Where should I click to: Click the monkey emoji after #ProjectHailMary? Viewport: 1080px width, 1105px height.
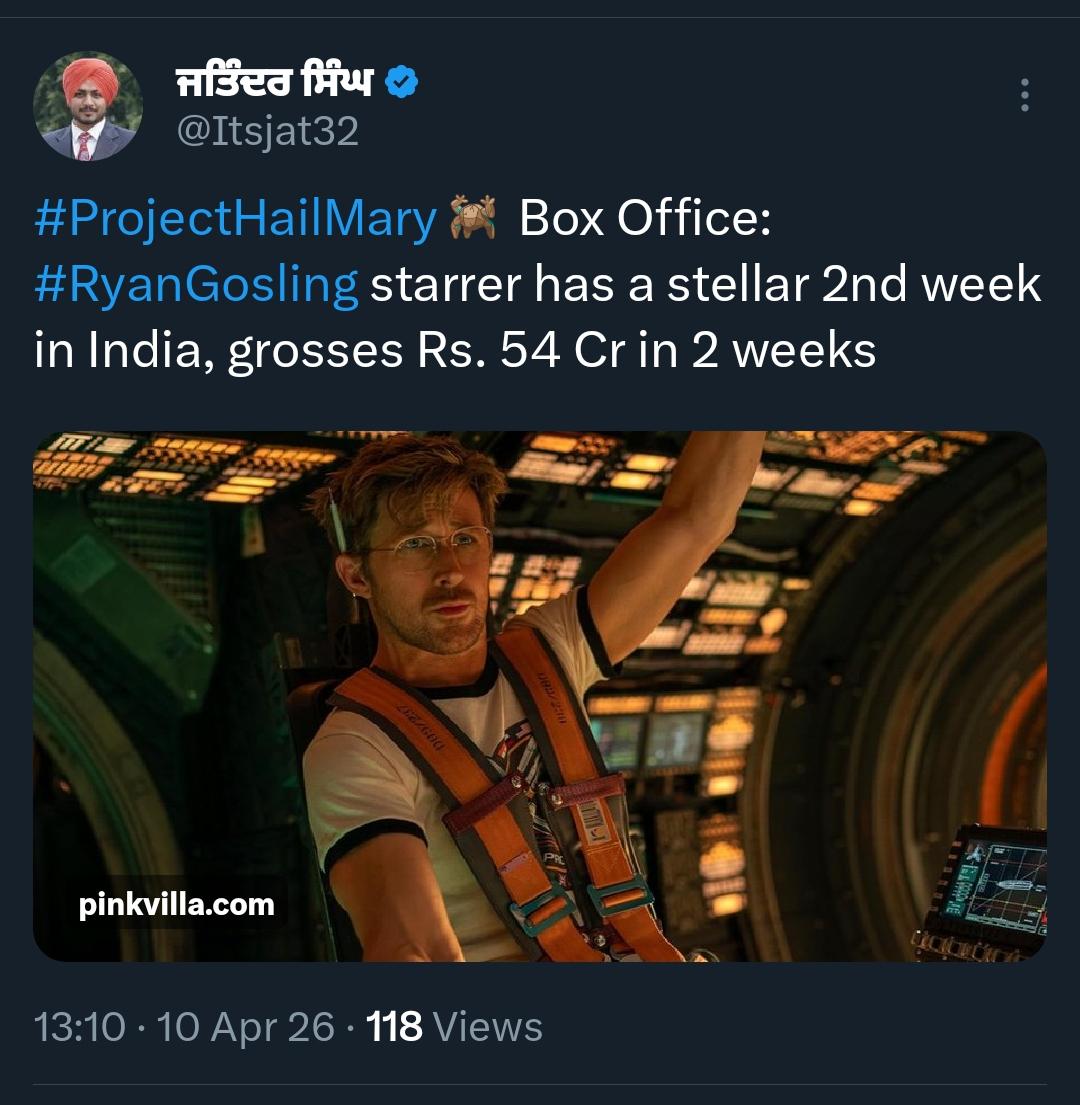point(474,220)
